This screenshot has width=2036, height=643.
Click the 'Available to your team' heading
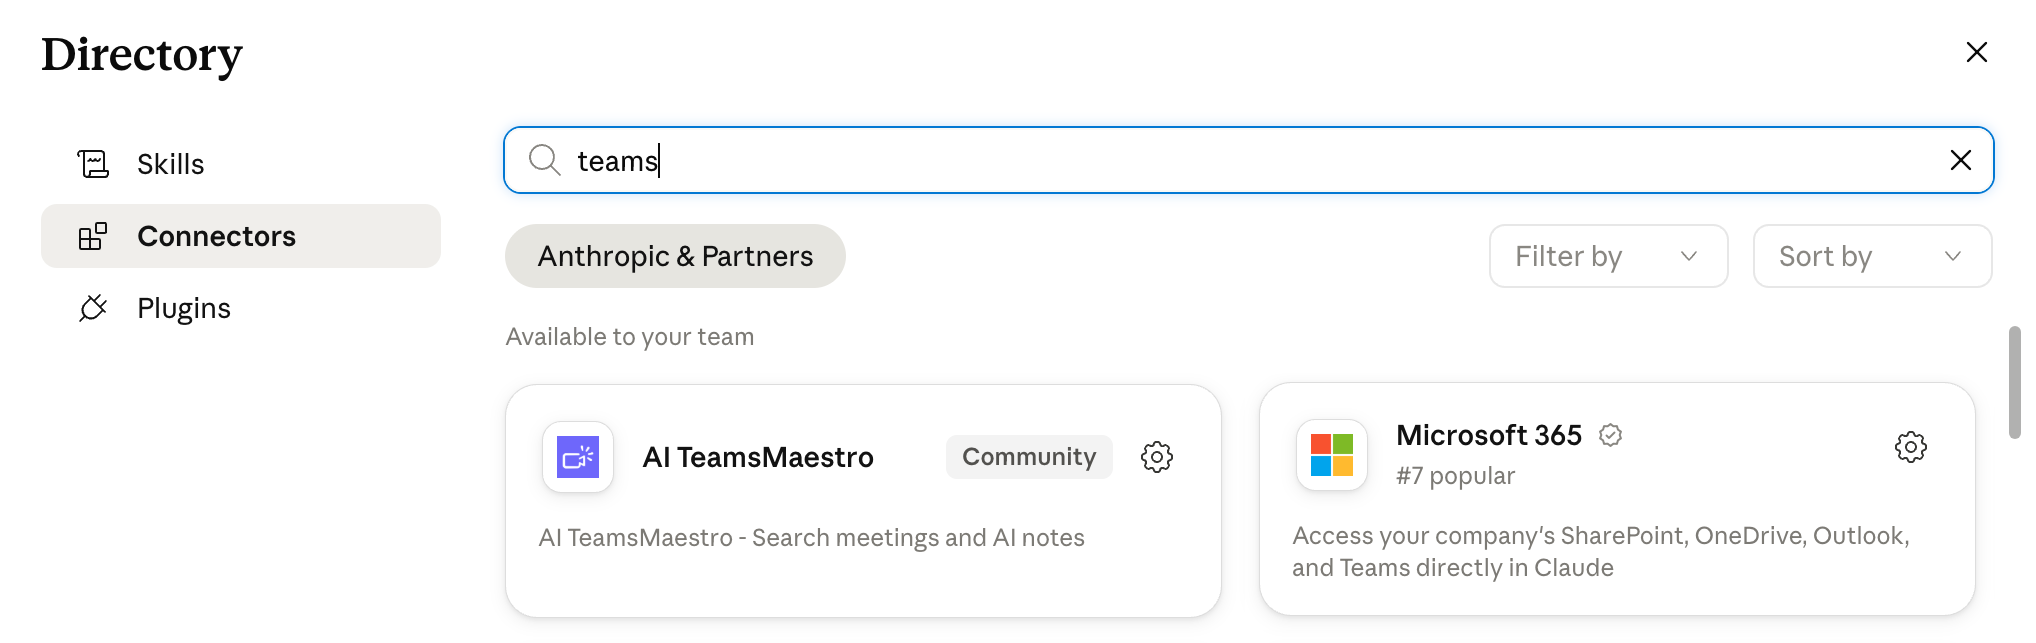point(630,337)
